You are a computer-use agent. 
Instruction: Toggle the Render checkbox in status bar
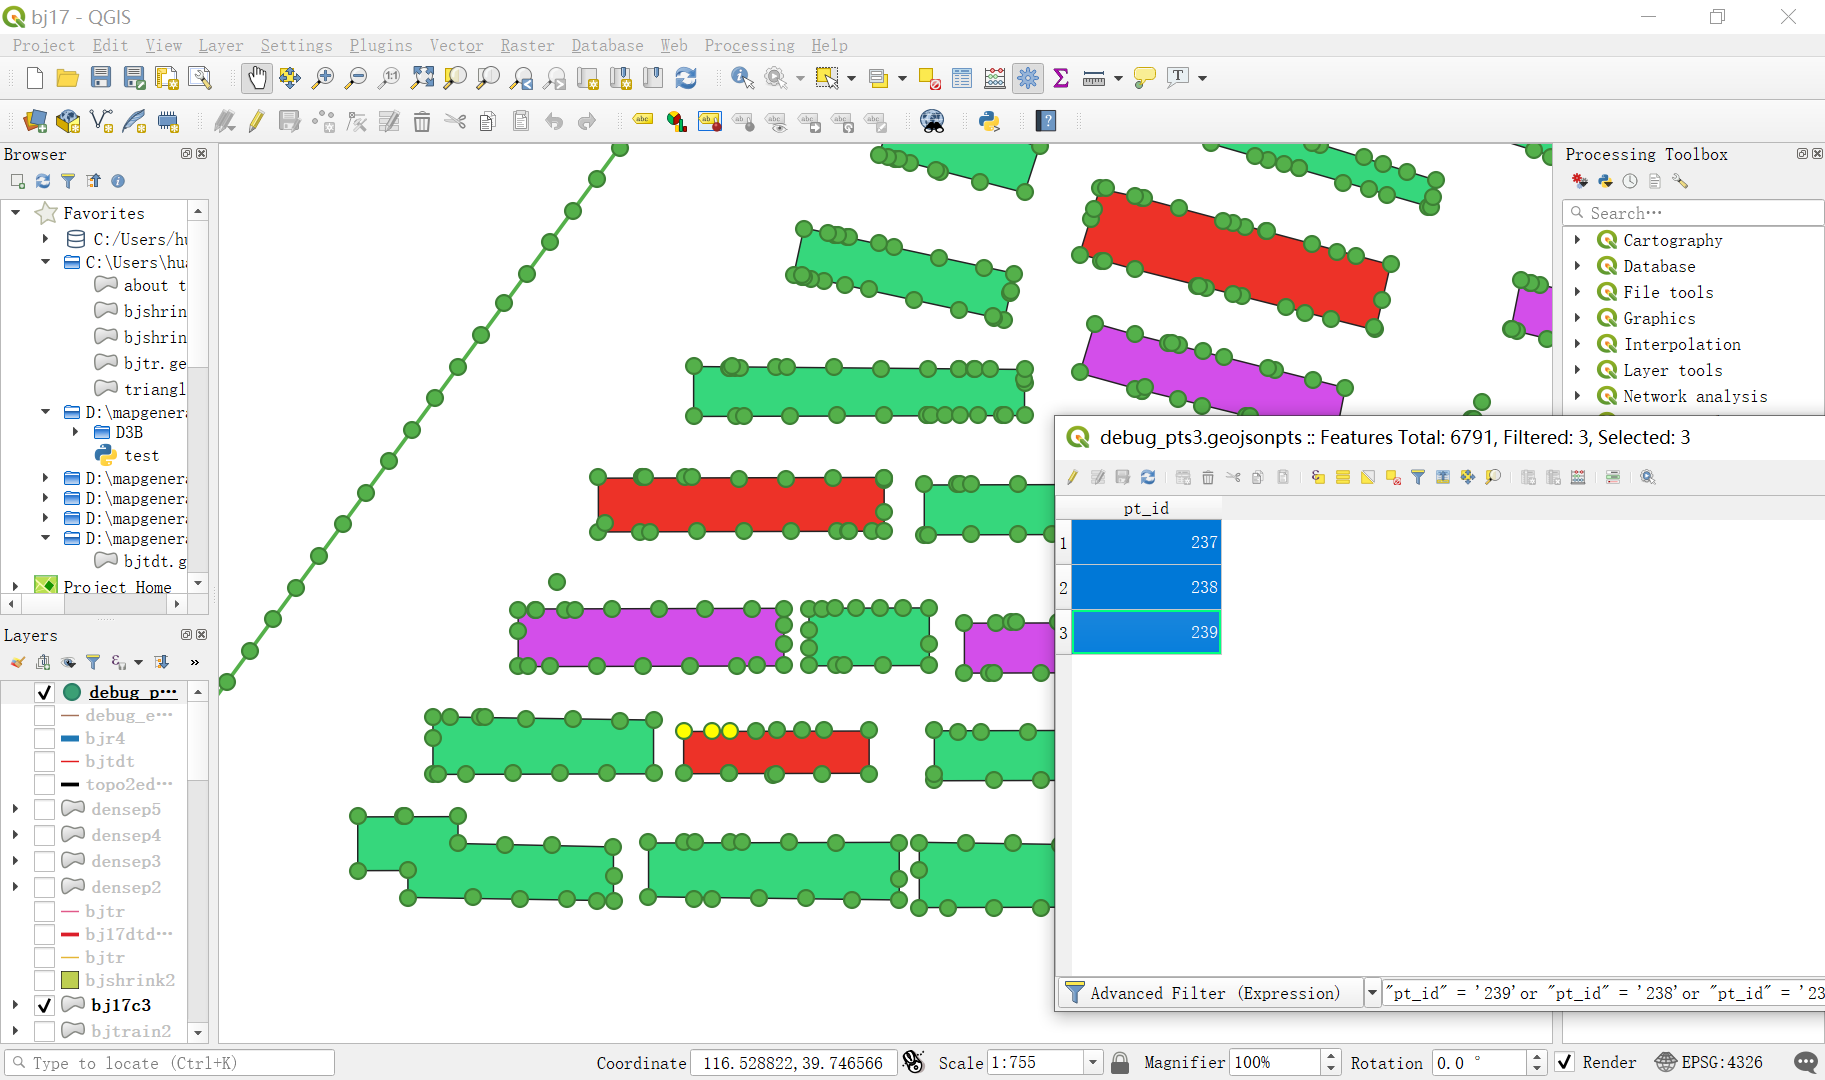click(x=1566, y=1063)
